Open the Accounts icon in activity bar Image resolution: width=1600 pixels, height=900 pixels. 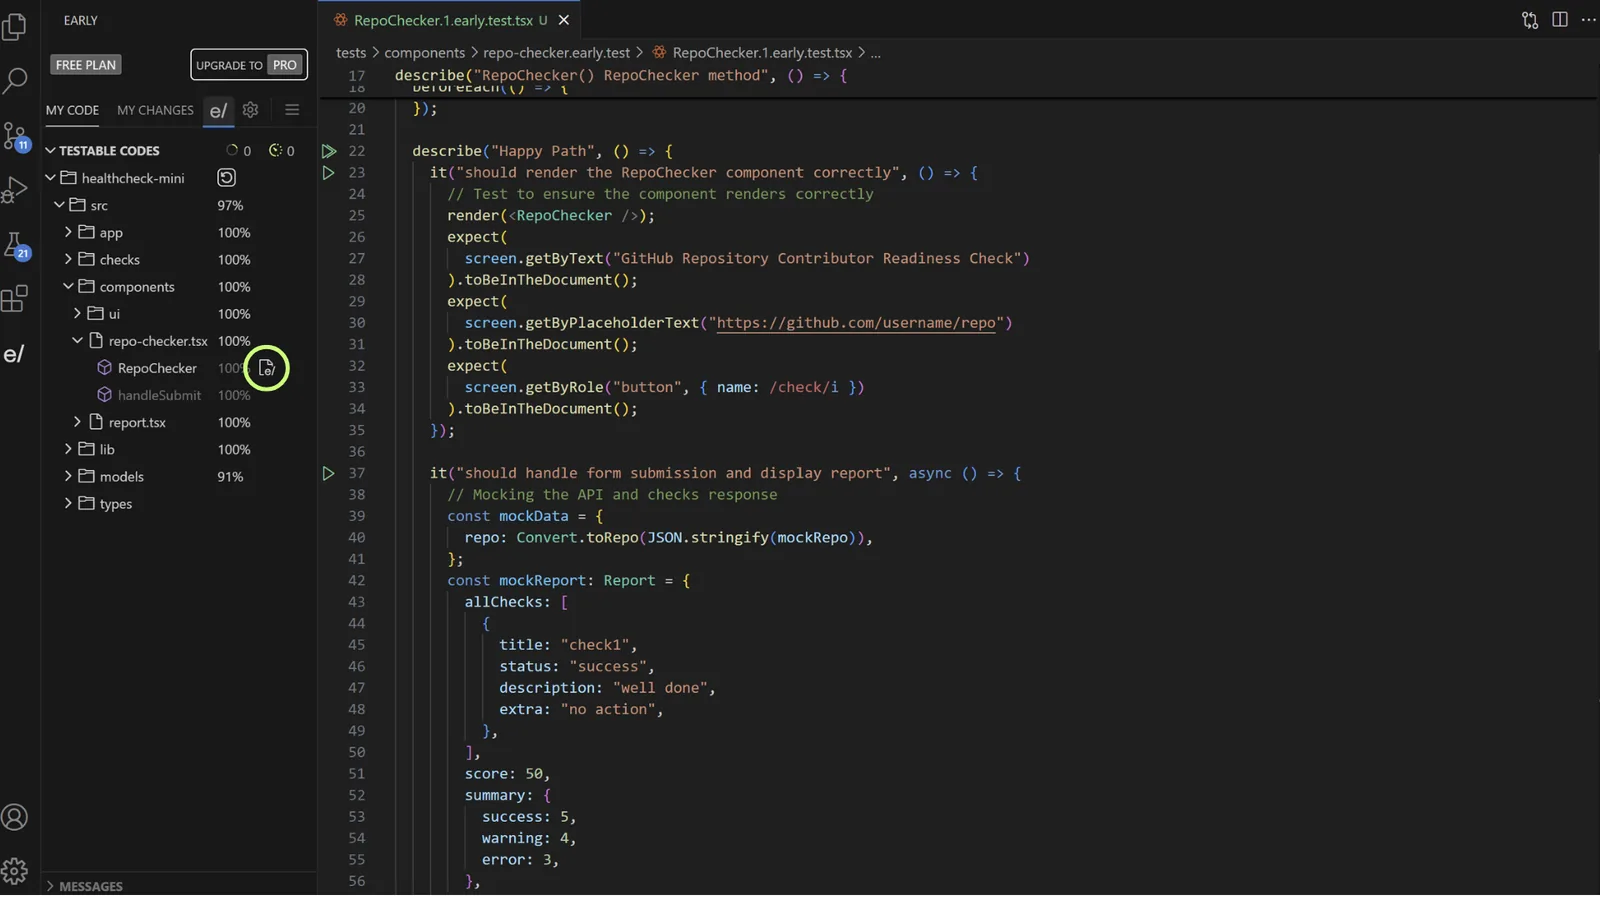[x=15, y=817]
